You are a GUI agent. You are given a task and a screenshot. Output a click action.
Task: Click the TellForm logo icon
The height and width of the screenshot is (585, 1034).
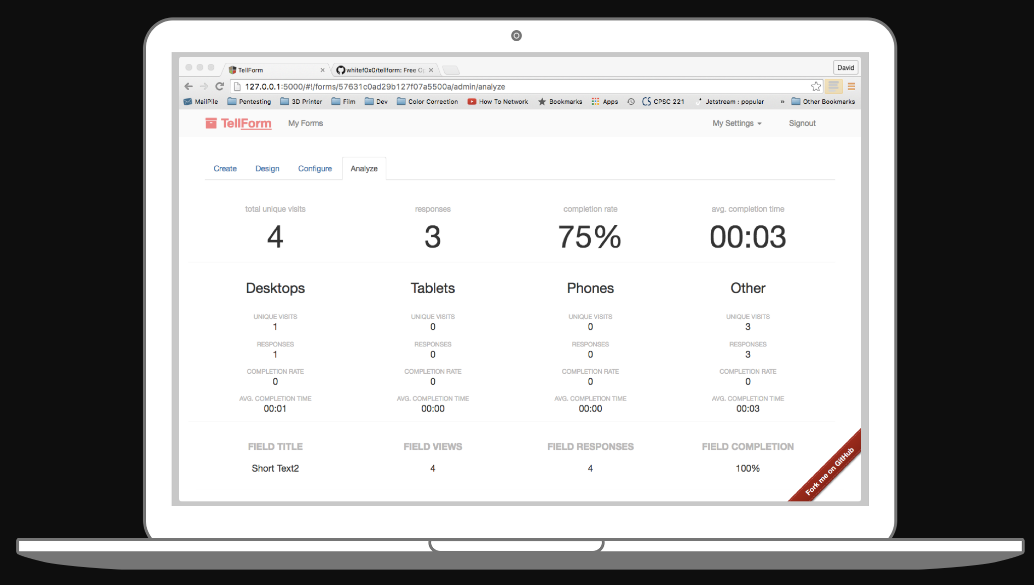pos(211,123)
